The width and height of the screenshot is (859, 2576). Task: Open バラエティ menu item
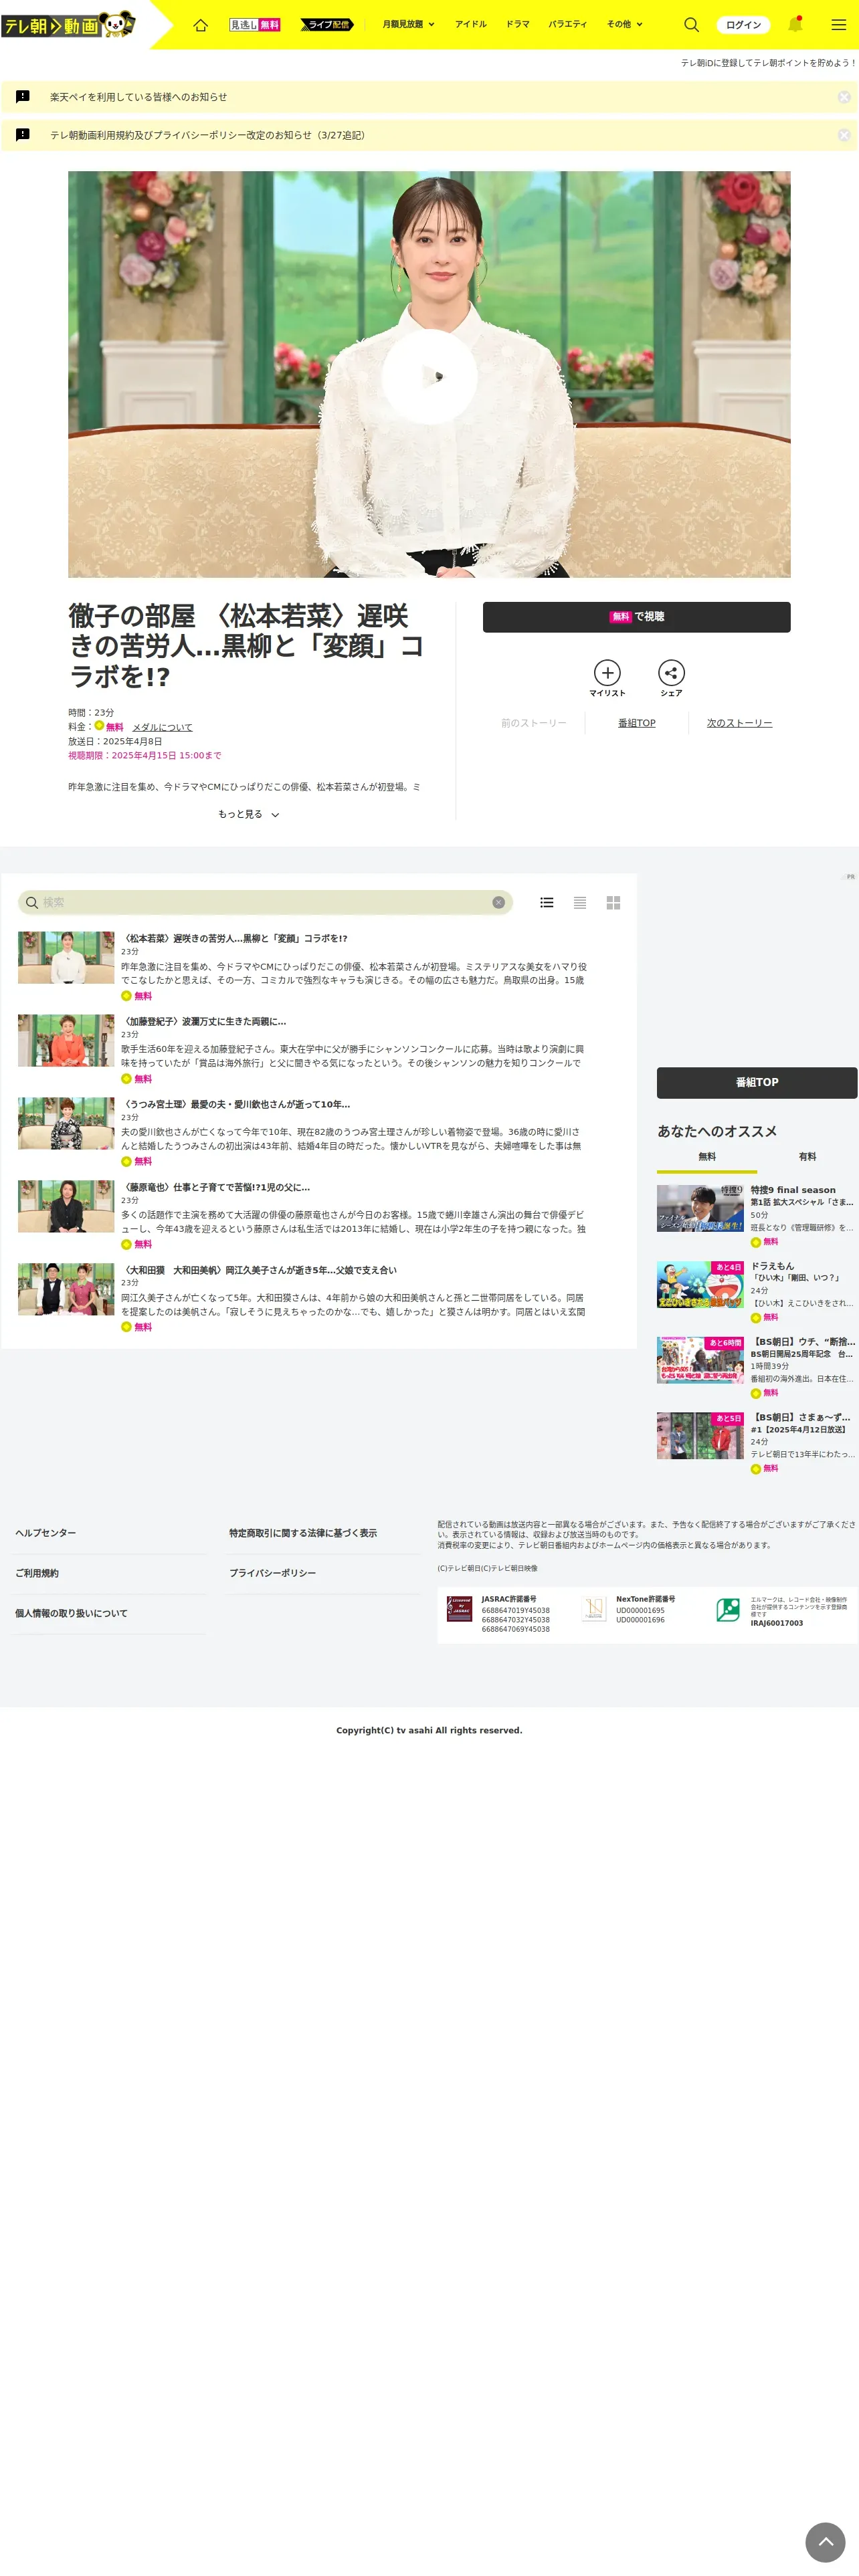(x=568, y=24)
